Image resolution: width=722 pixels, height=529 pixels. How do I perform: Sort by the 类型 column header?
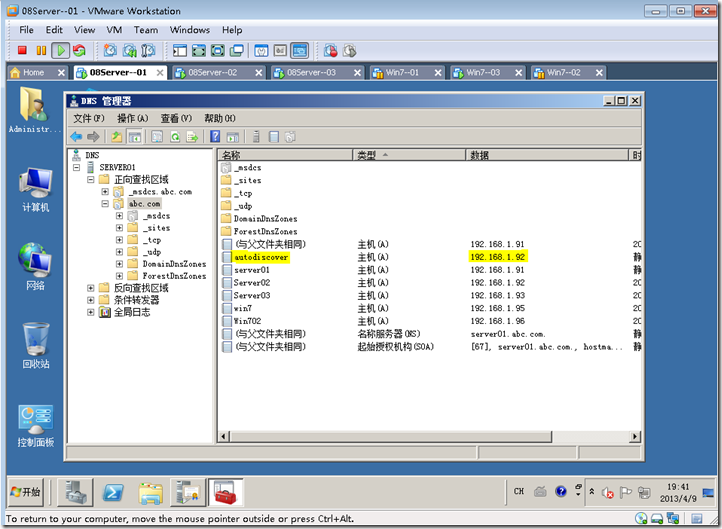point(409,155)
